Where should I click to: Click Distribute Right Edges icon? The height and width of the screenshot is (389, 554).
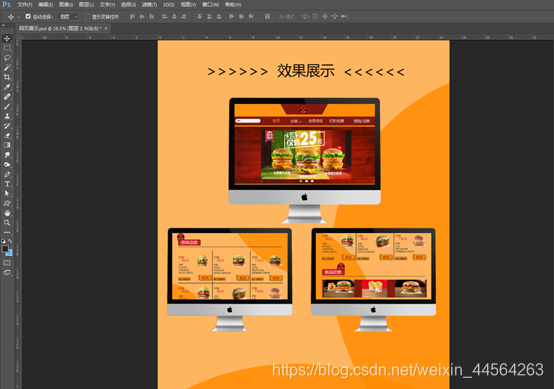pyautogui.click(x=251, y=17)
